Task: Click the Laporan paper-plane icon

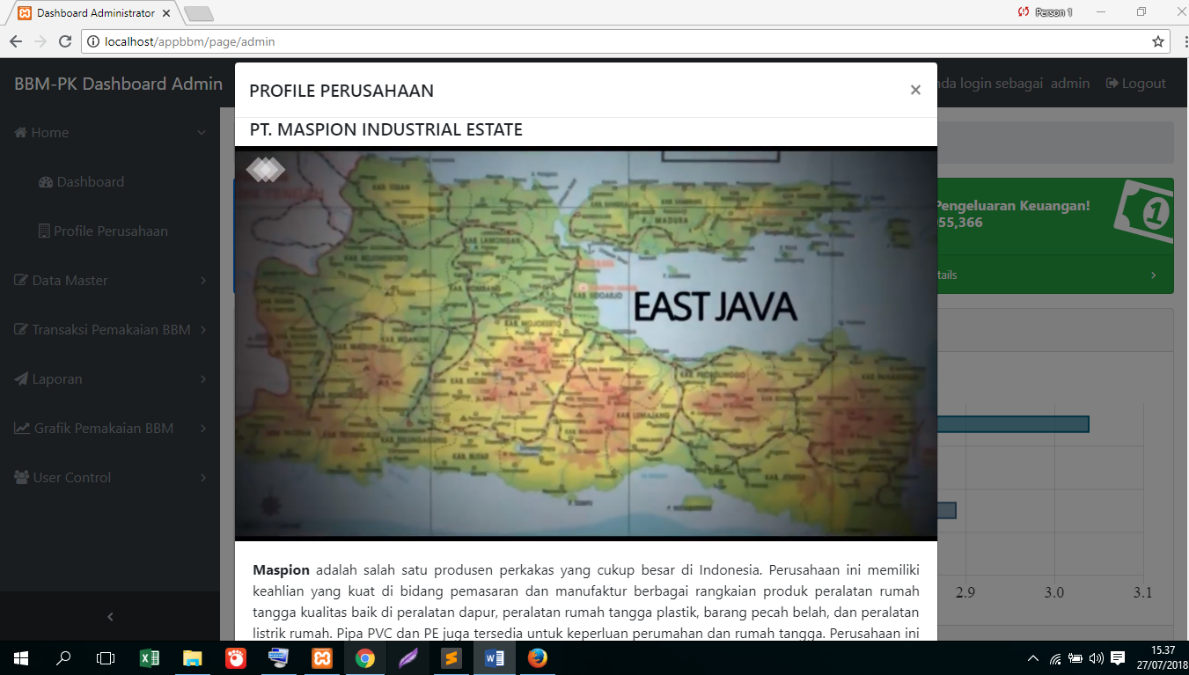Action: (x=20, y=378)
